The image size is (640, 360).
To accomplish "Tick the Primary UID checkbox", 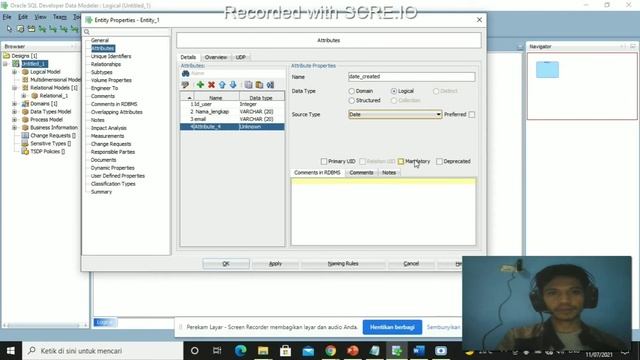I will [324, 161].
